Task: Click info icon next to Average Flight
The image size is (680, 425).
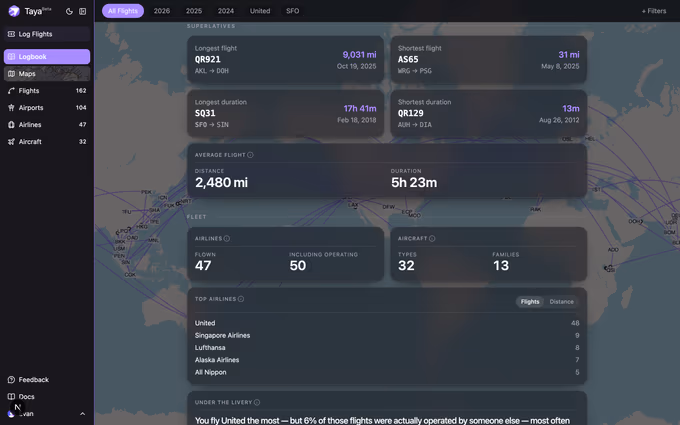Action: pos(250,155)
